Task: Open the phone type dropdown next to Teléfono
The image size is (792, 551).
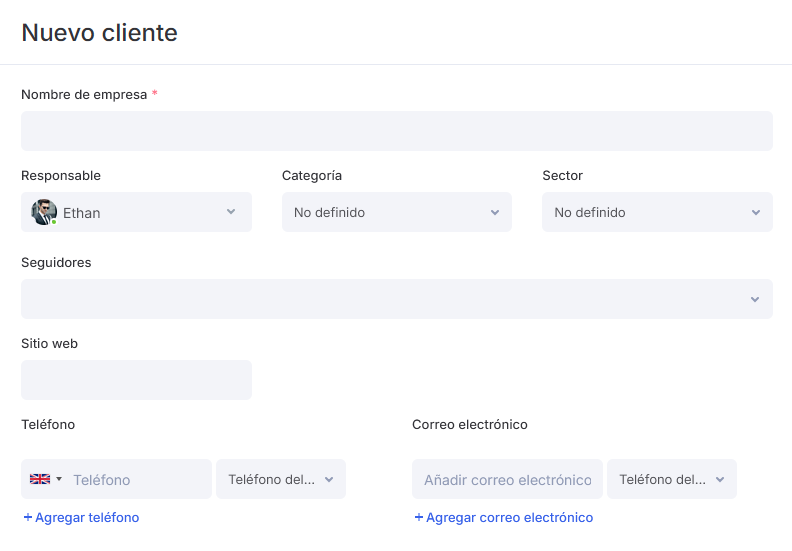Action: click(x=281, y=479)
